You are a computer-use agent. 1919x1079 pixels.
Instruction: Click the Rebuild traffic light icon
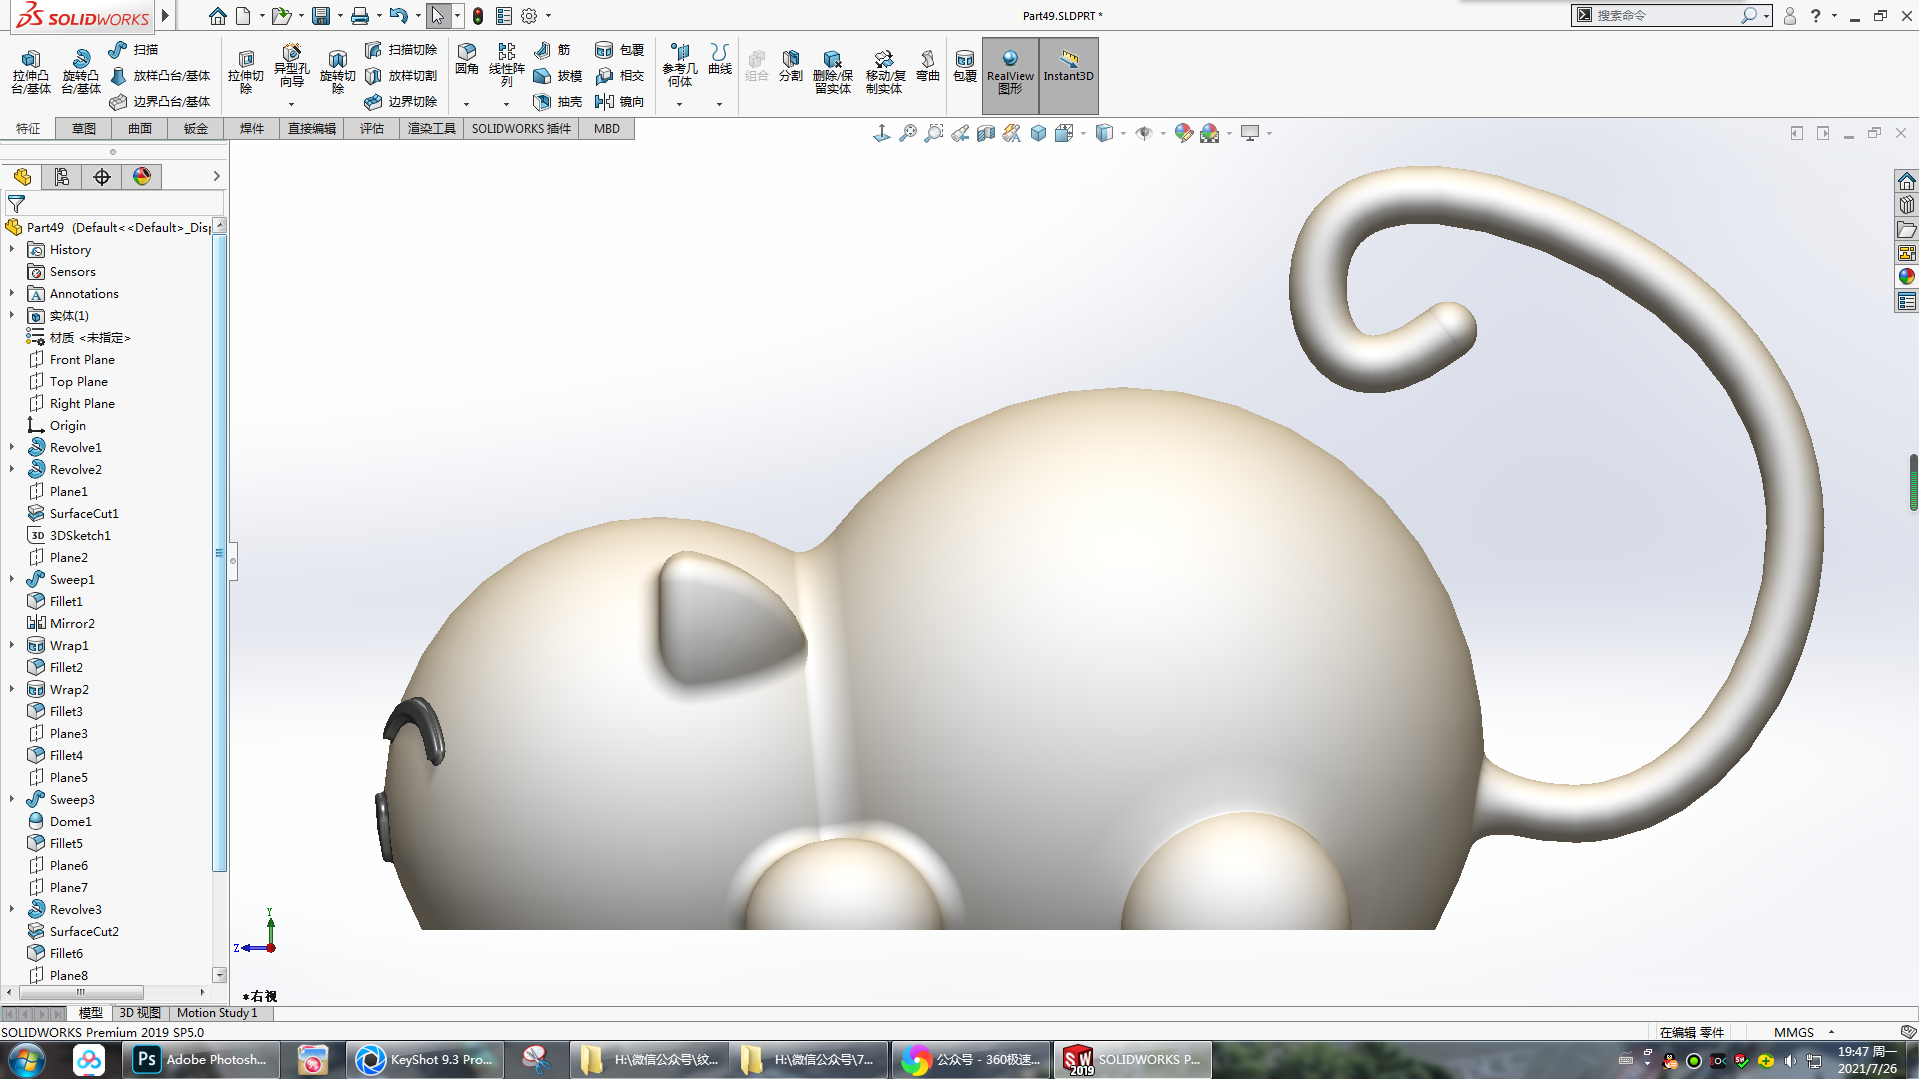[478, 16]
